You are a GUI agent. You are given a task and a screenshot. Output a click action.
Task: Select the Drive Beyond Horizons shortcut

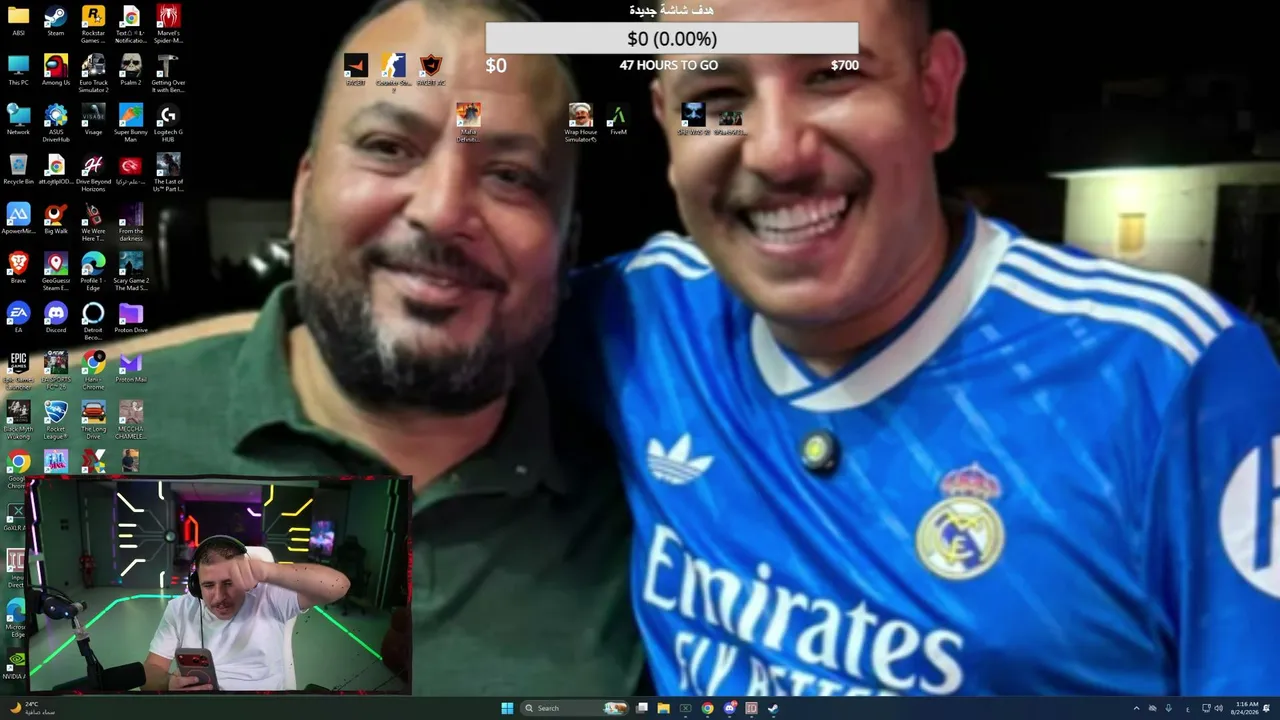(x=93, y=173)
